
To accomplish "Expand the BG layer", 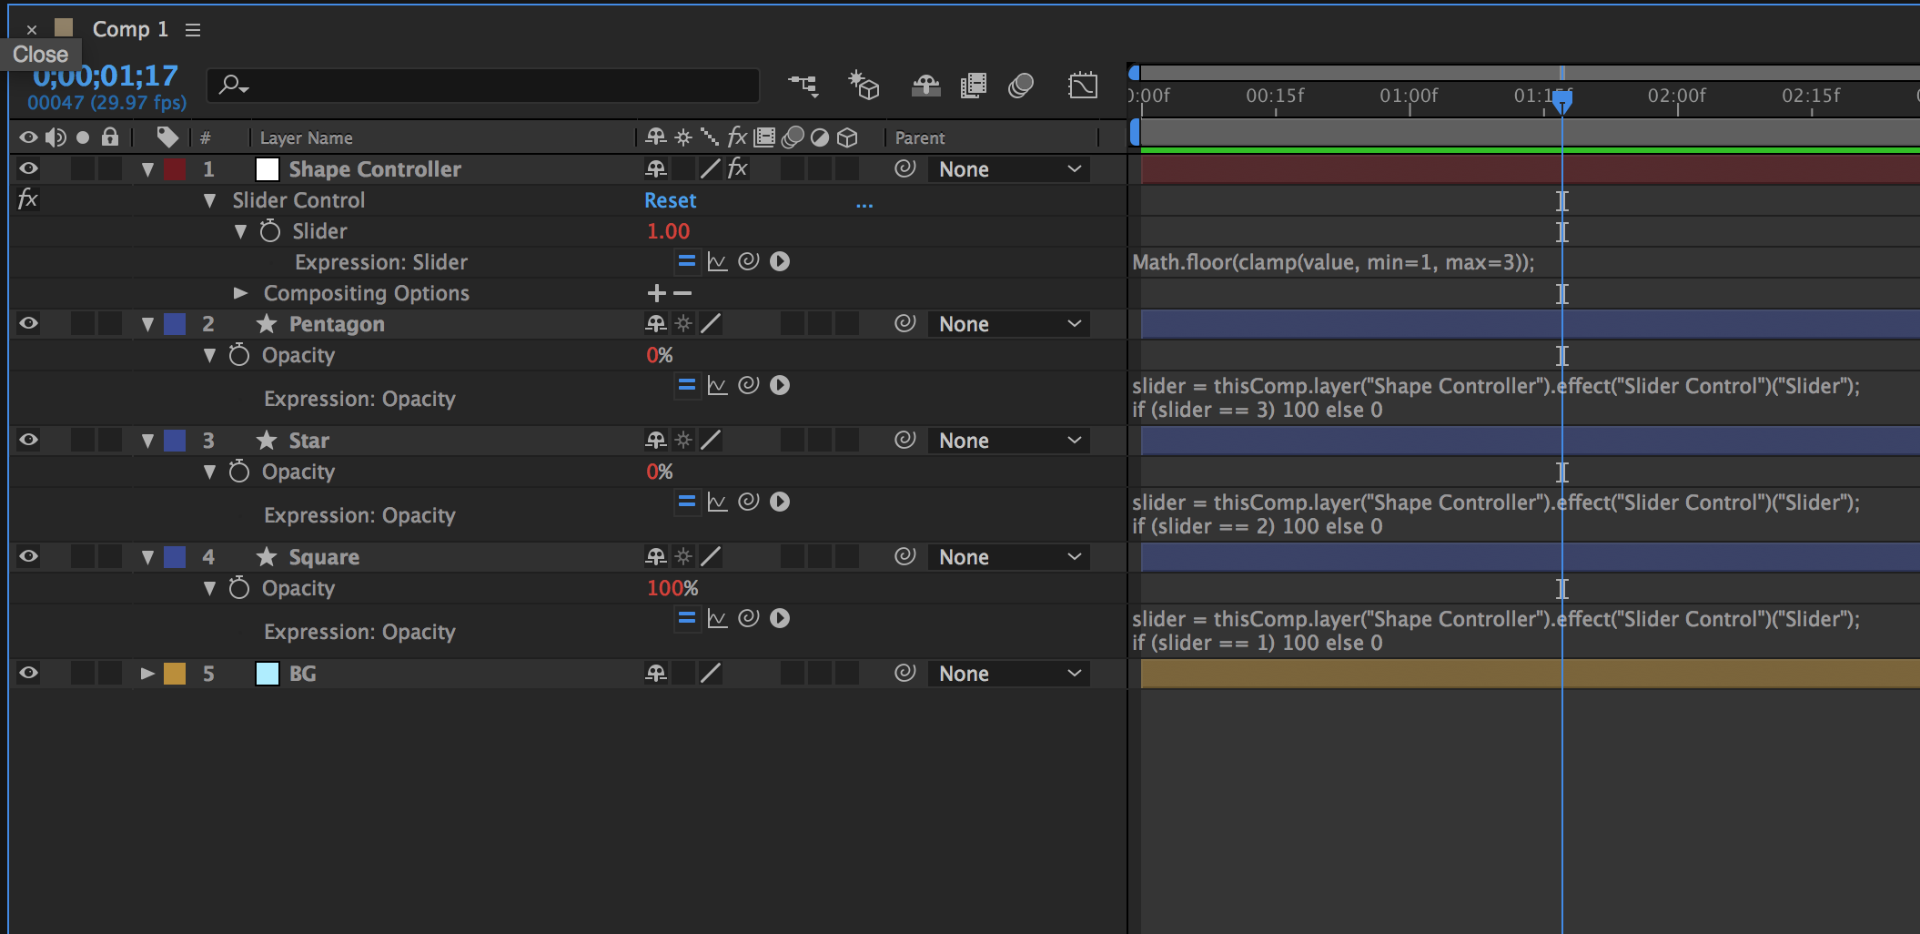I will pos(148,673).
